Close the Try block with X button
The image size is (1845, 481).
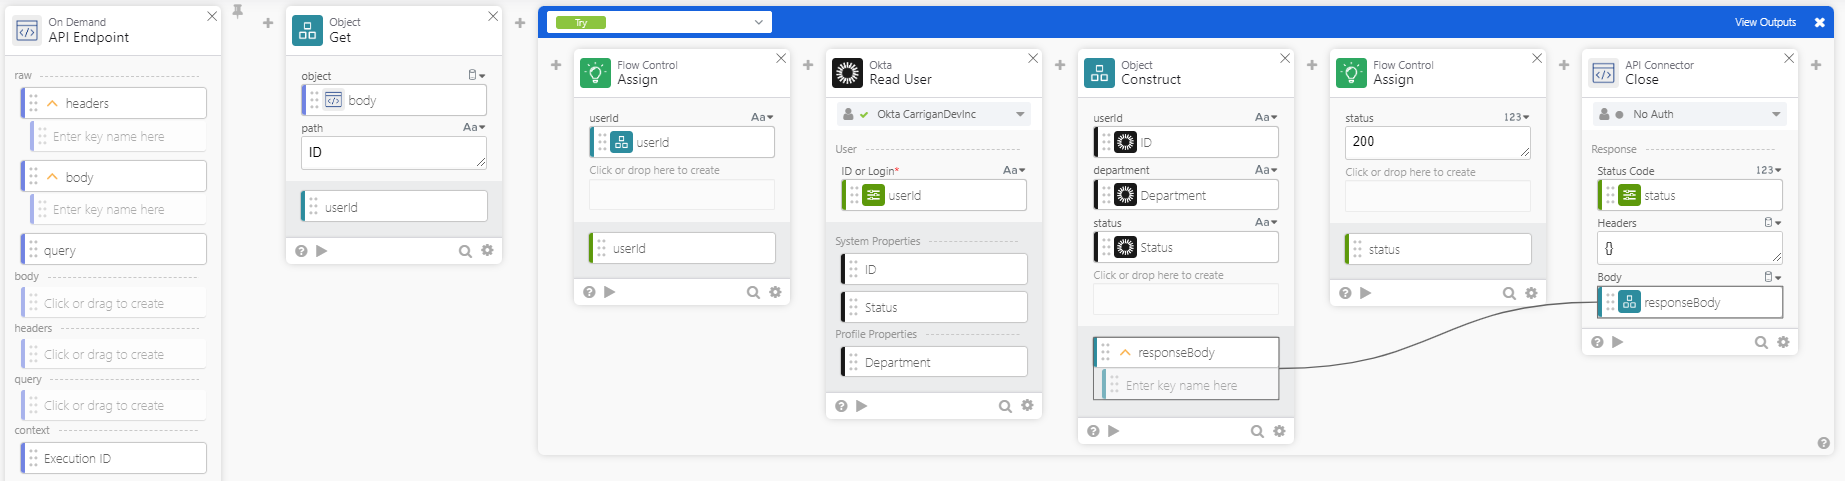pos(1819,22)
